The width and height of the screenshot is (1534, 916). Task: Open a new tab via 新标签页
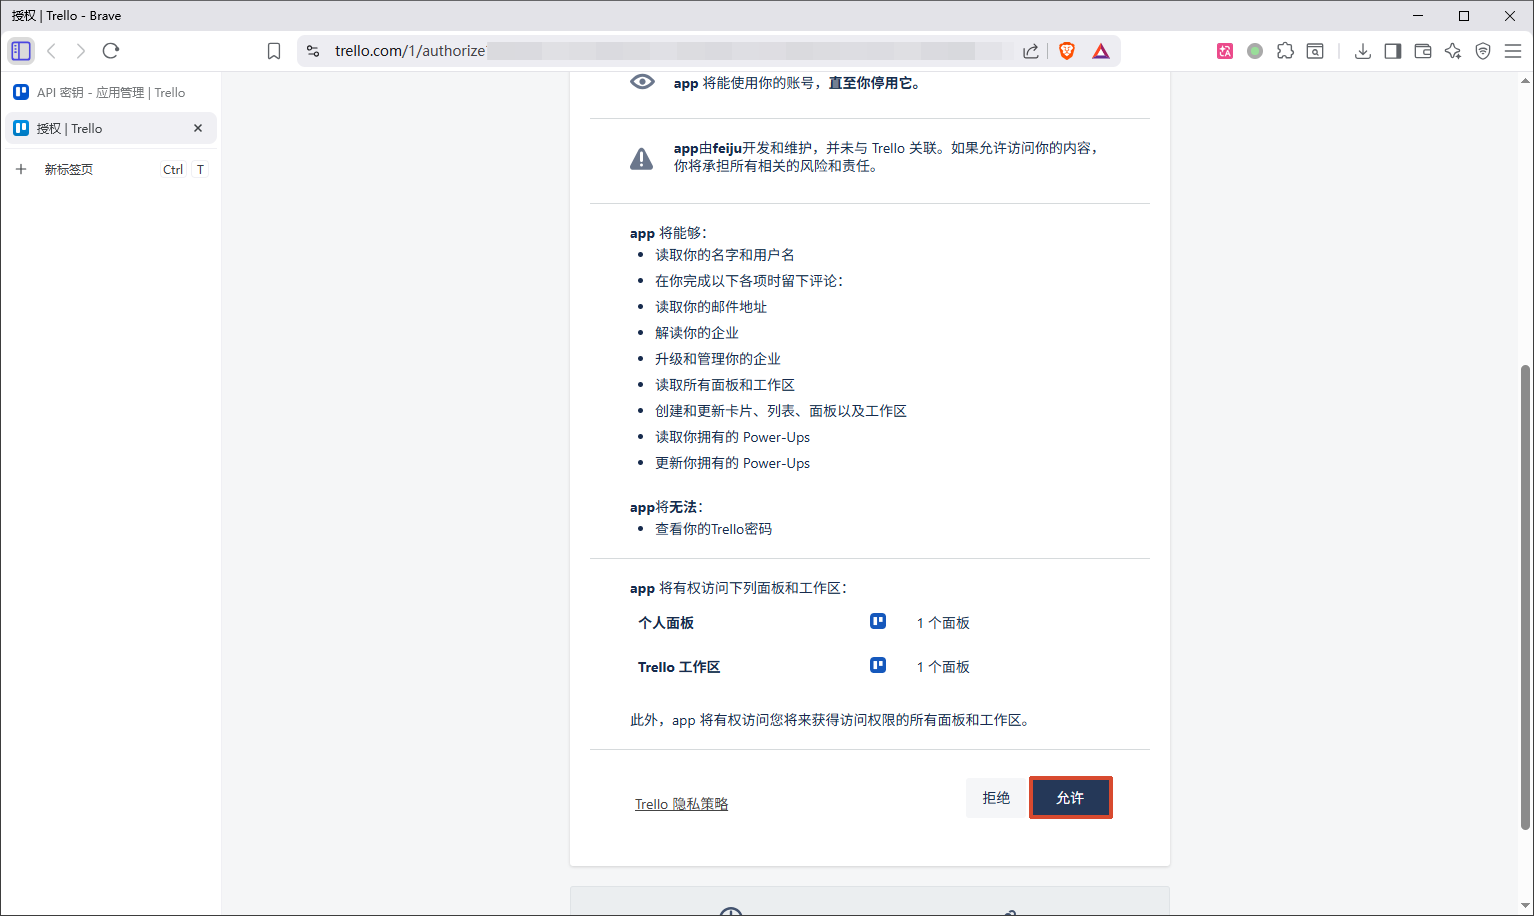(111, 169)
